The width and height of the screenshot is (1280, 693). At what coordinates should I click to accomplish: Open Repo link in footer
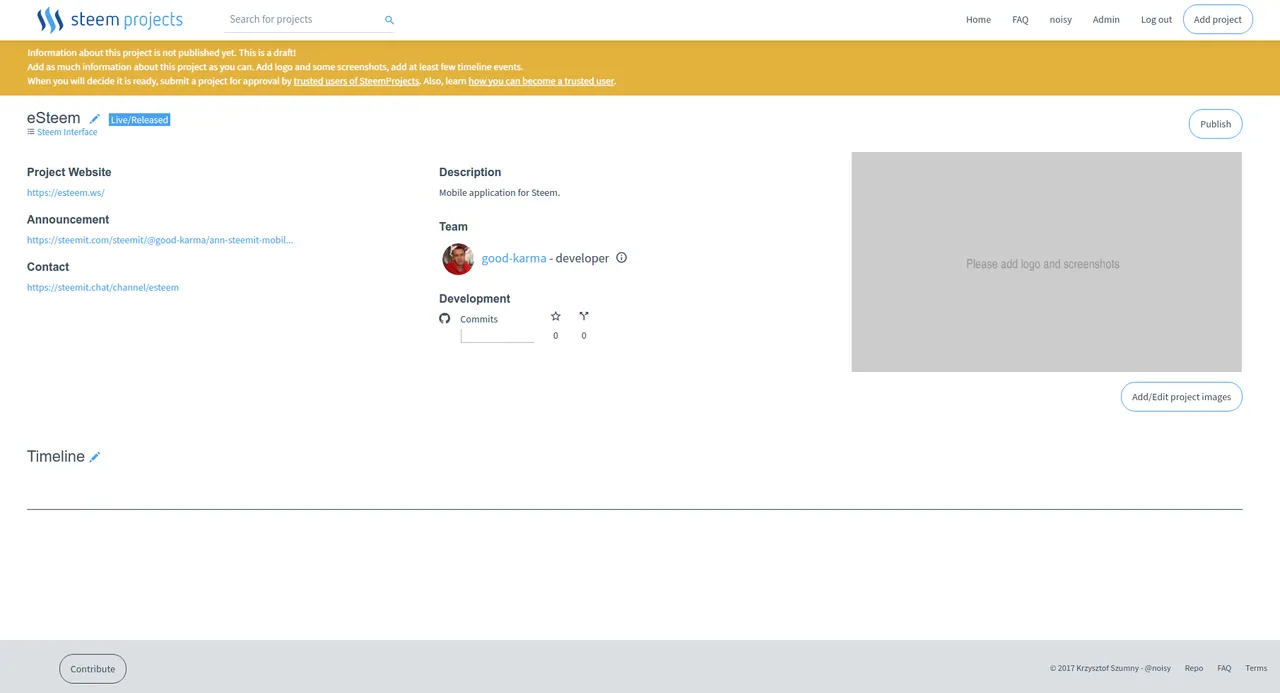click(1194, 668)
